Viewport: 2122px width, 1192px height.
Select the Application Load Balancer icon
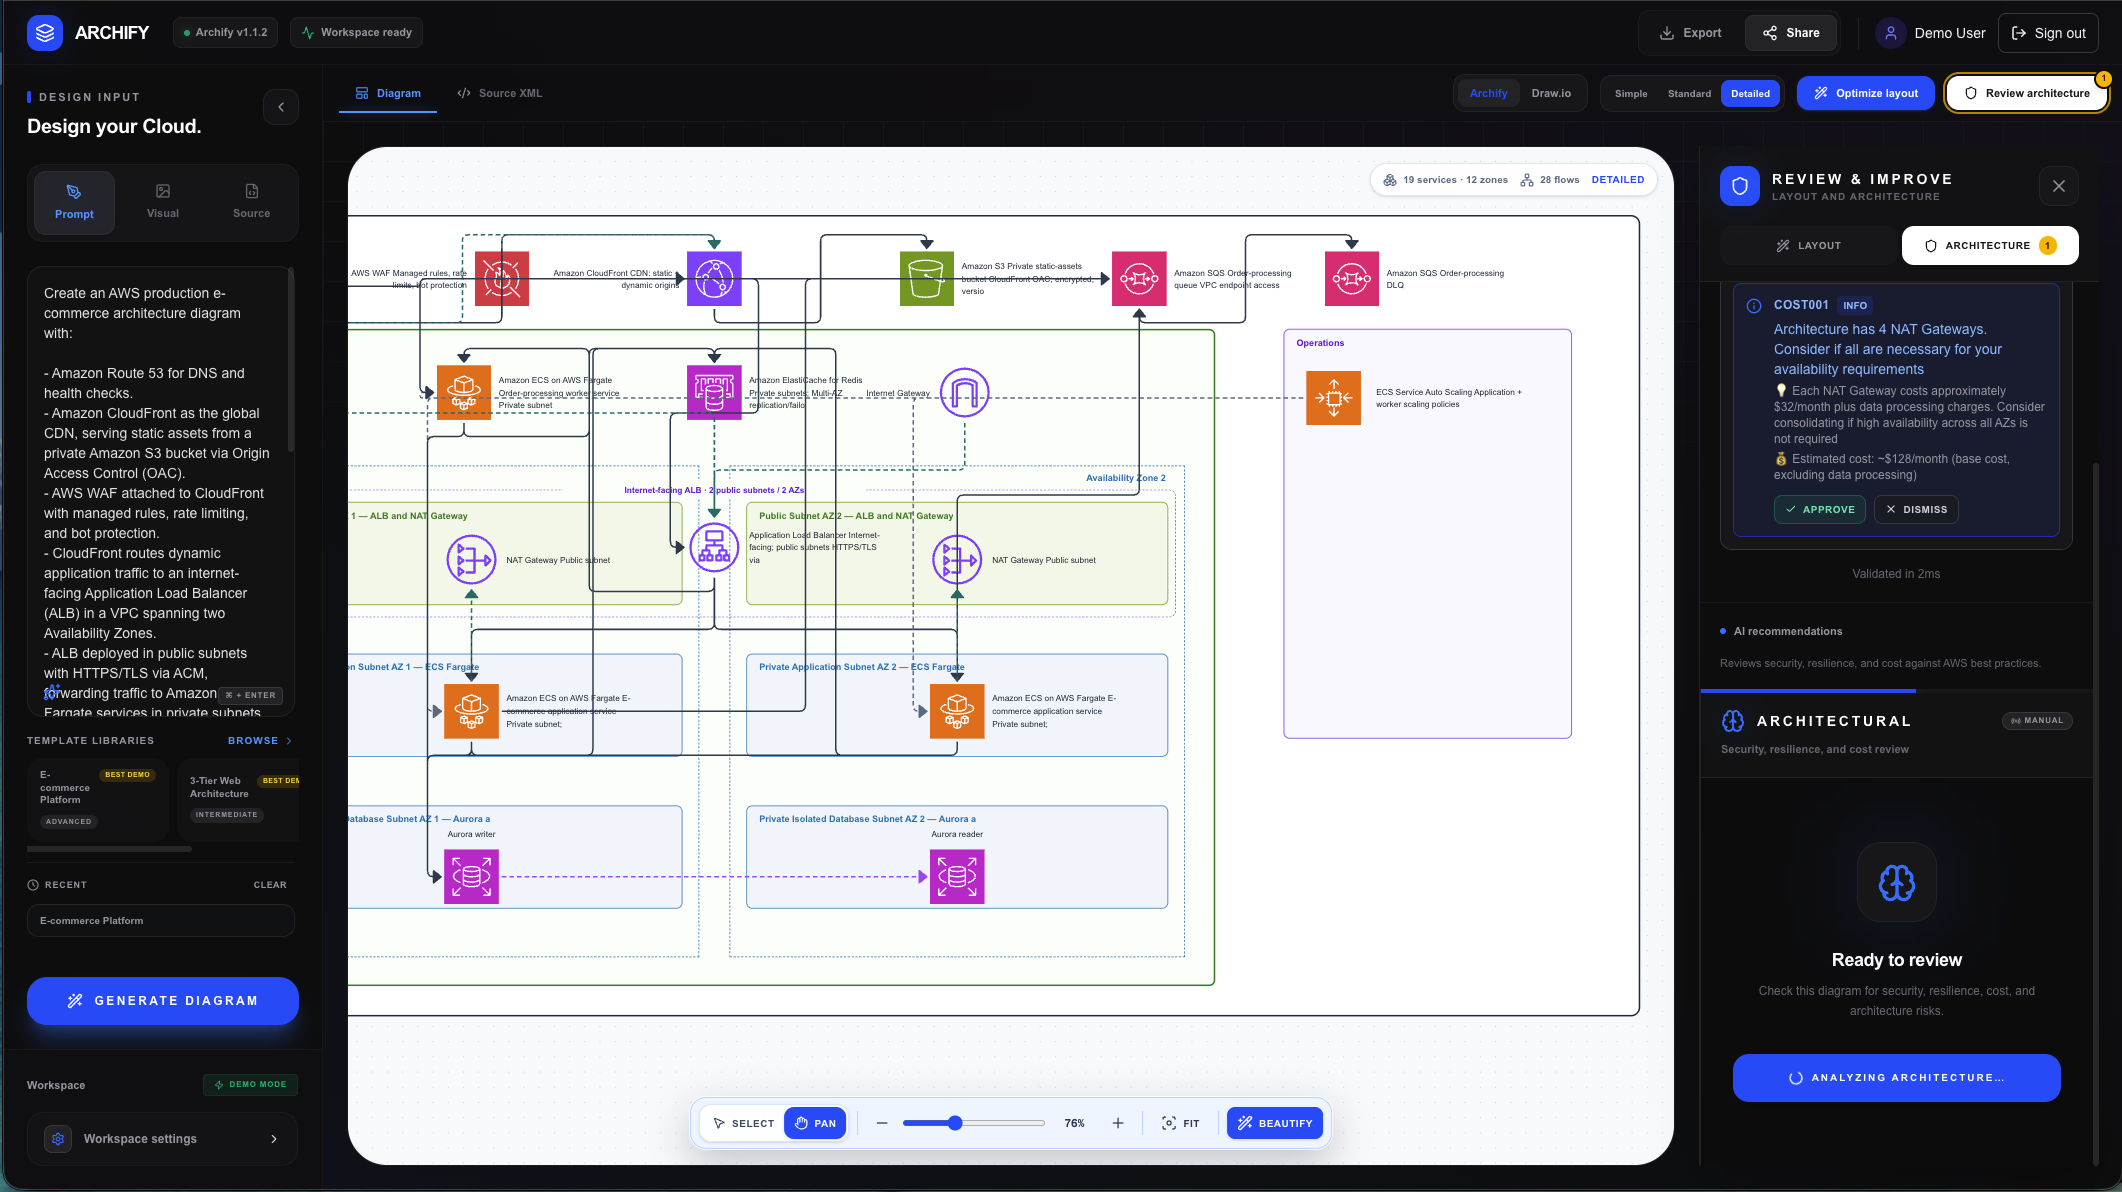point(714,547)
